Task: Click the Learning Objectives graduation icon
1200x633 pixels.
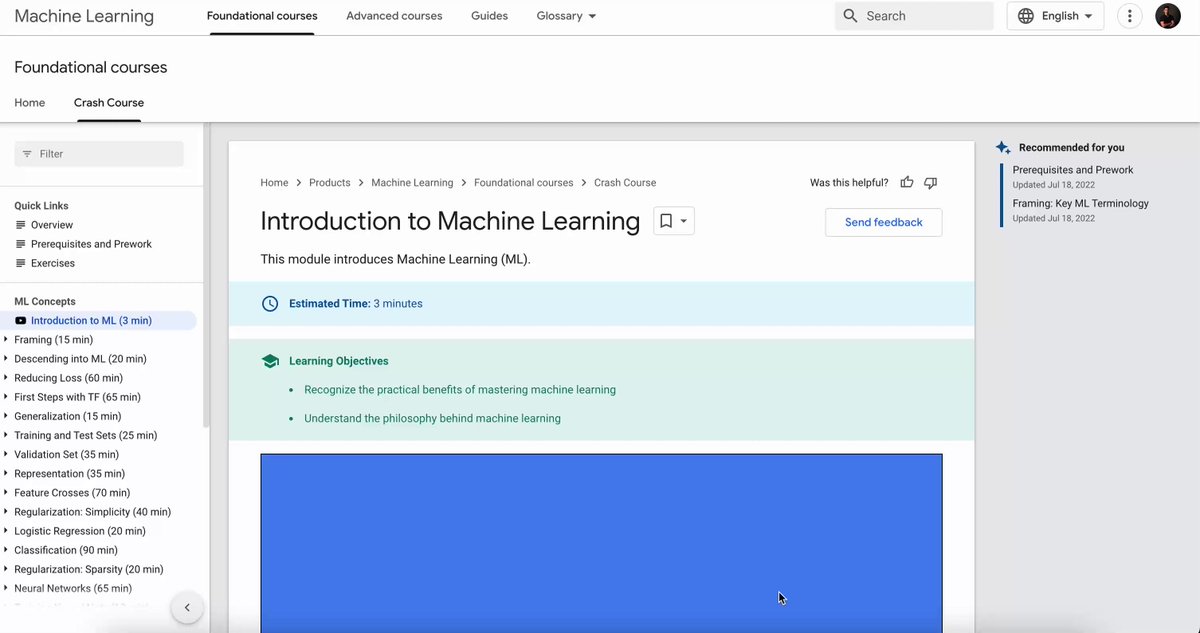Action: tap(270, 359)
